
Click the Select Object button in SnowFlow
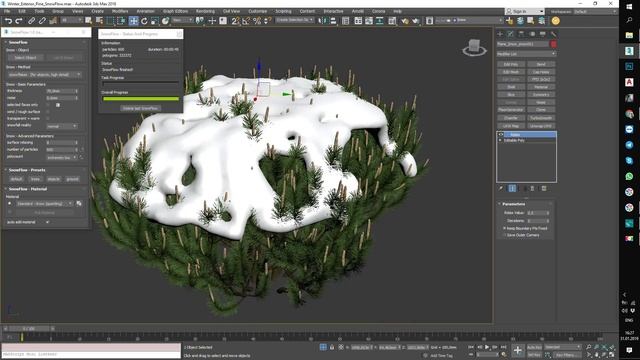tap(25, 58)
